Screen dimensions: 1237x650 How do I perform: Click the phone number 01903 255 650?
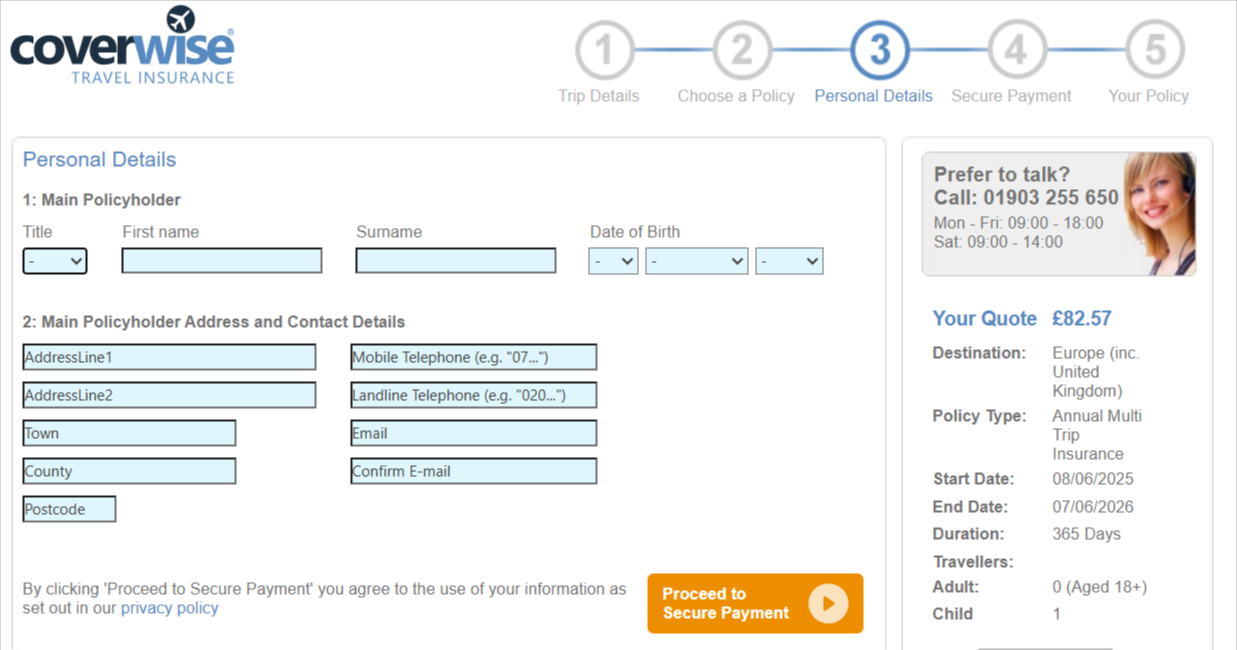click(x=1050, y=198)
